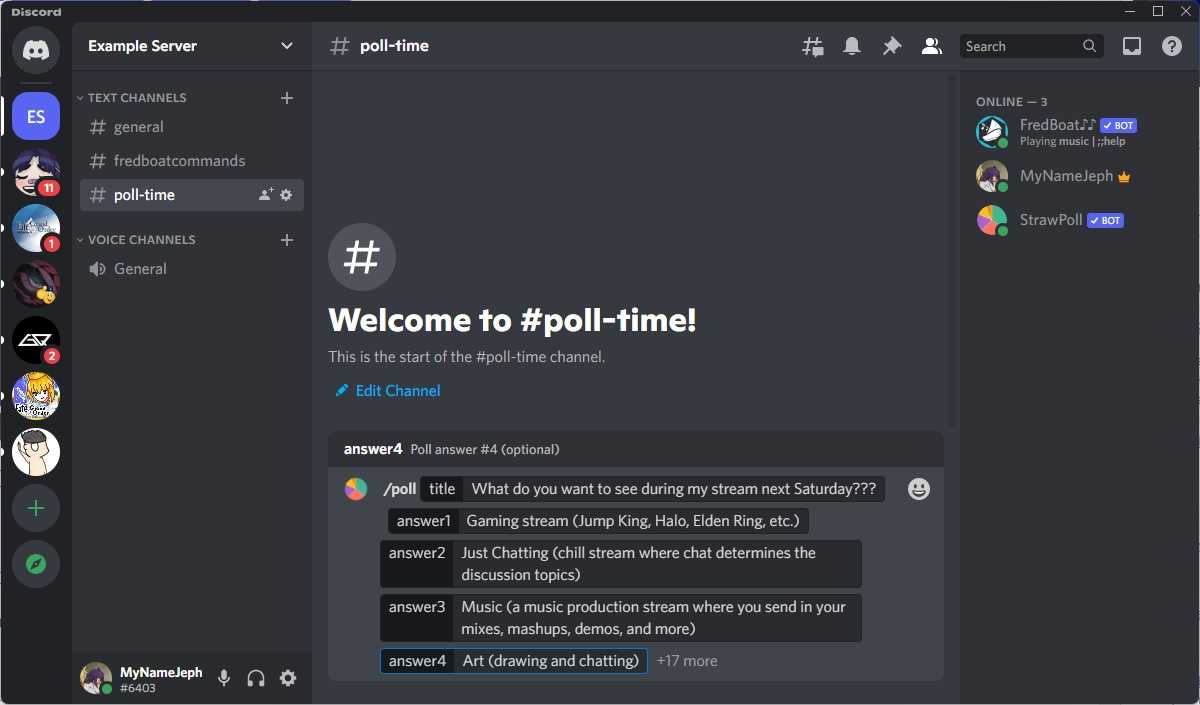This screenshot has height=705, width=1200.
Task: Open notification settings bell icon
Action: tap(852, 46)
